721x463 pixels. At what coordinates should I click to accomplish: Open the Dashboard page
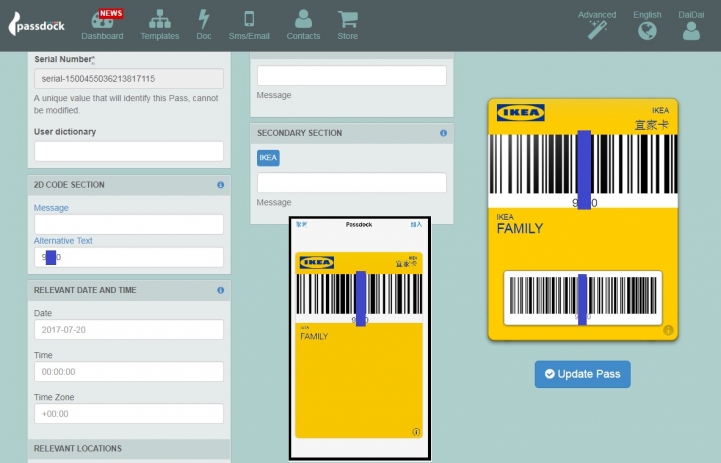[102, 25]
